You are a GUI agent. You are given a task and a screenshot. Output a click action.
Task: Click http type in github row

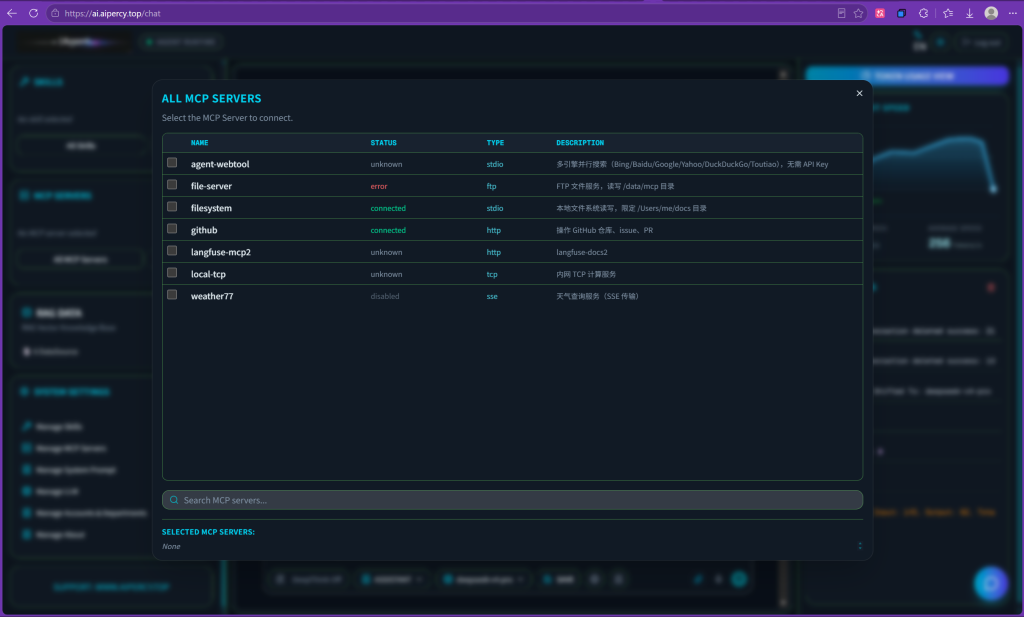click(x=493, y=230)
